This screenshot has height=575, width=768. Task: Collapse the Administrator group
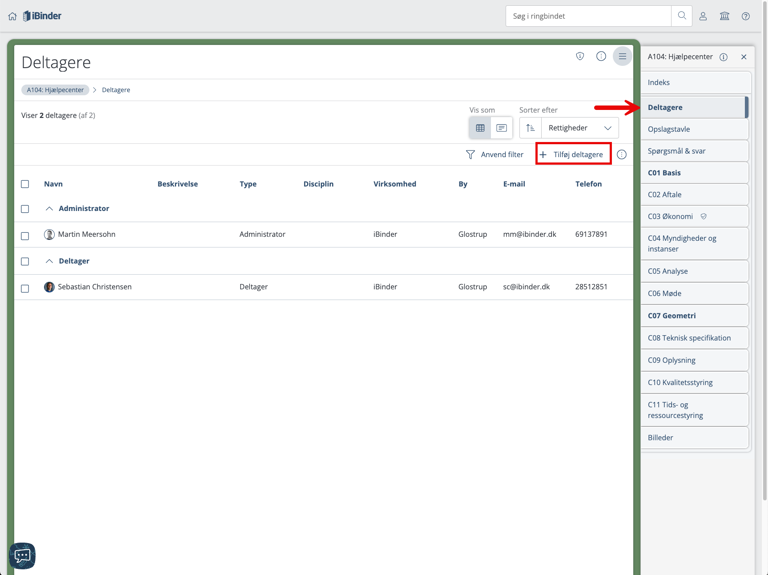click(x=49, y=209)
